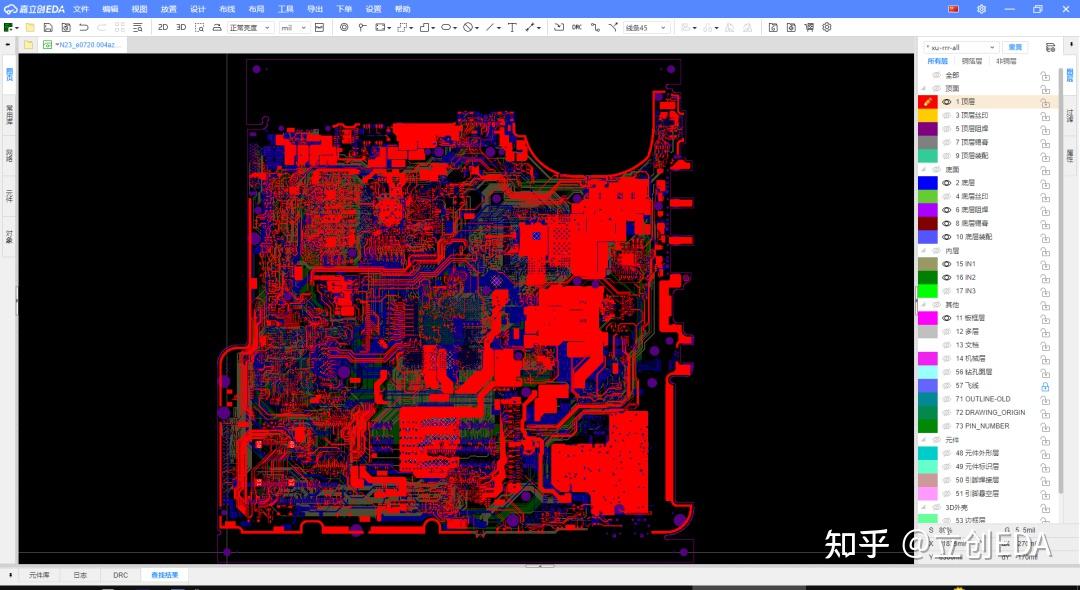The width and height of the screenshot is (1080, 590).
Task: Select the keep-out region tool
Action: click(468, 28)
